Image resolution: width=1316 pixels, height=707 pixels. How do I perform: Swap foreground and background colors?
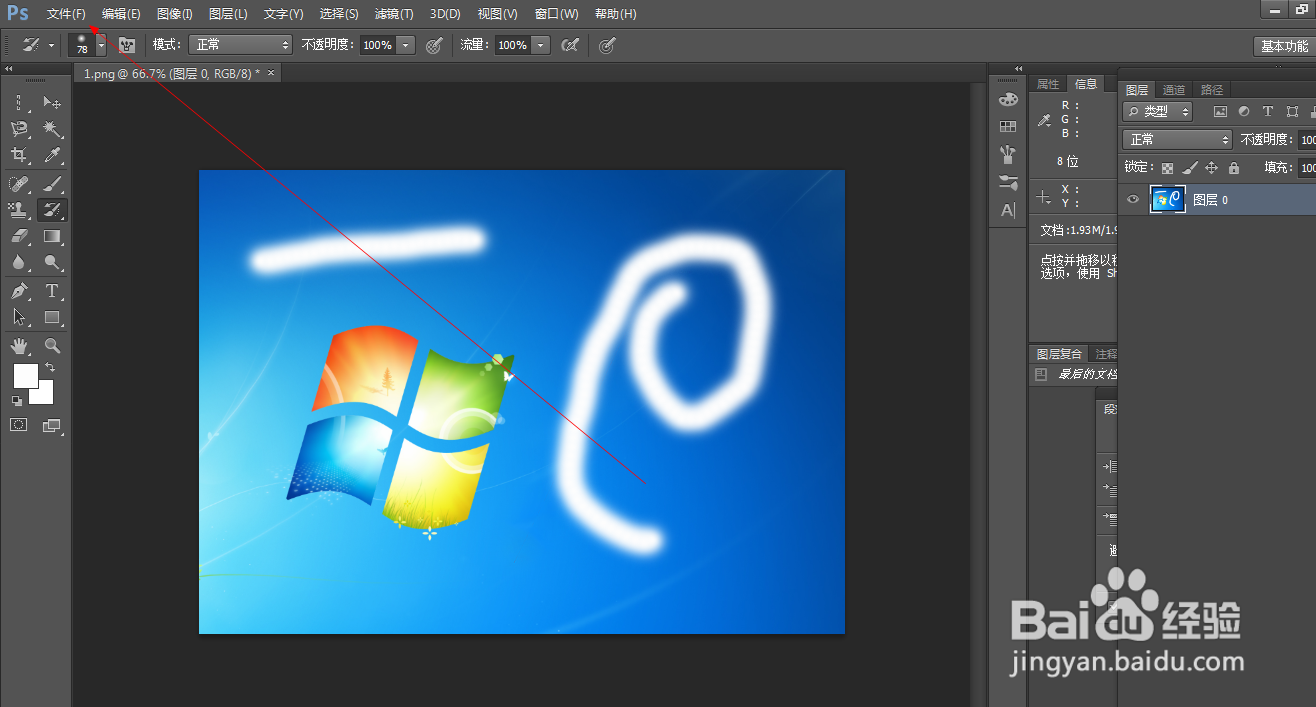coord(50,368)
